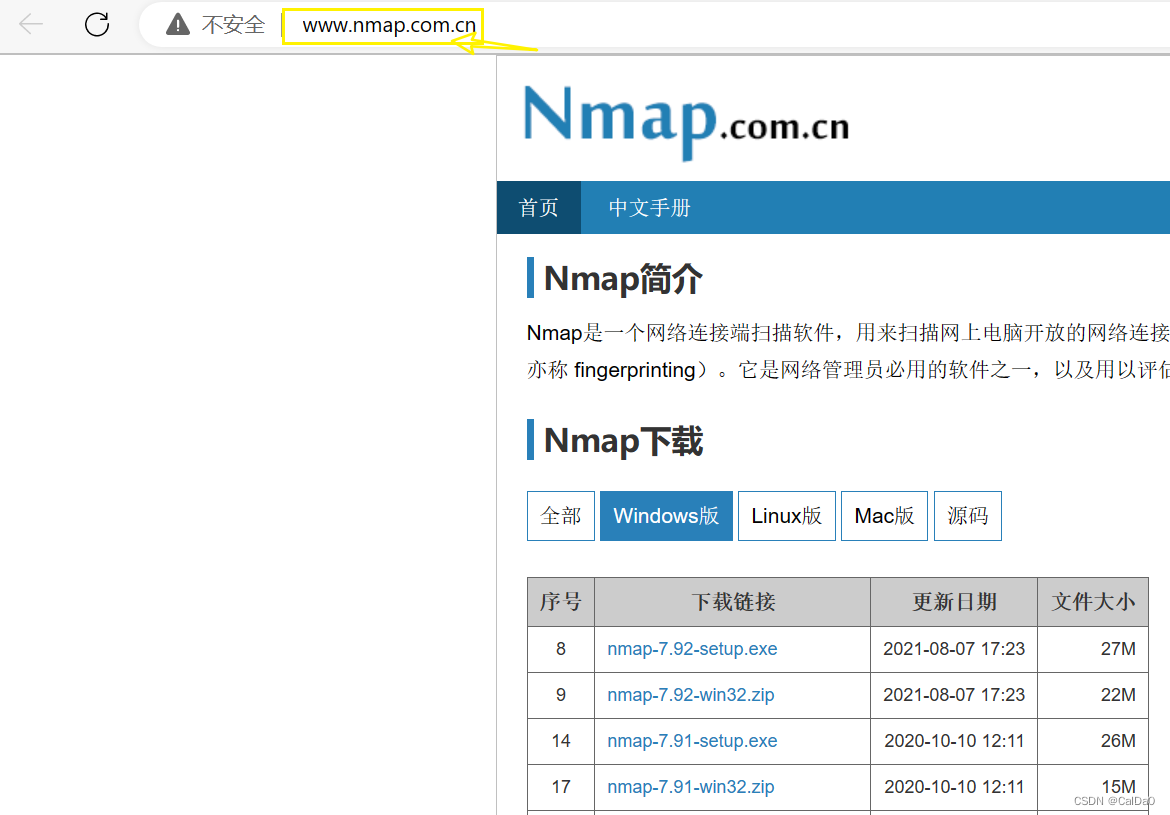Click the not-secure warning triangle icon
This screenshot has width=1170, height=815.
(x=178, y=25)
